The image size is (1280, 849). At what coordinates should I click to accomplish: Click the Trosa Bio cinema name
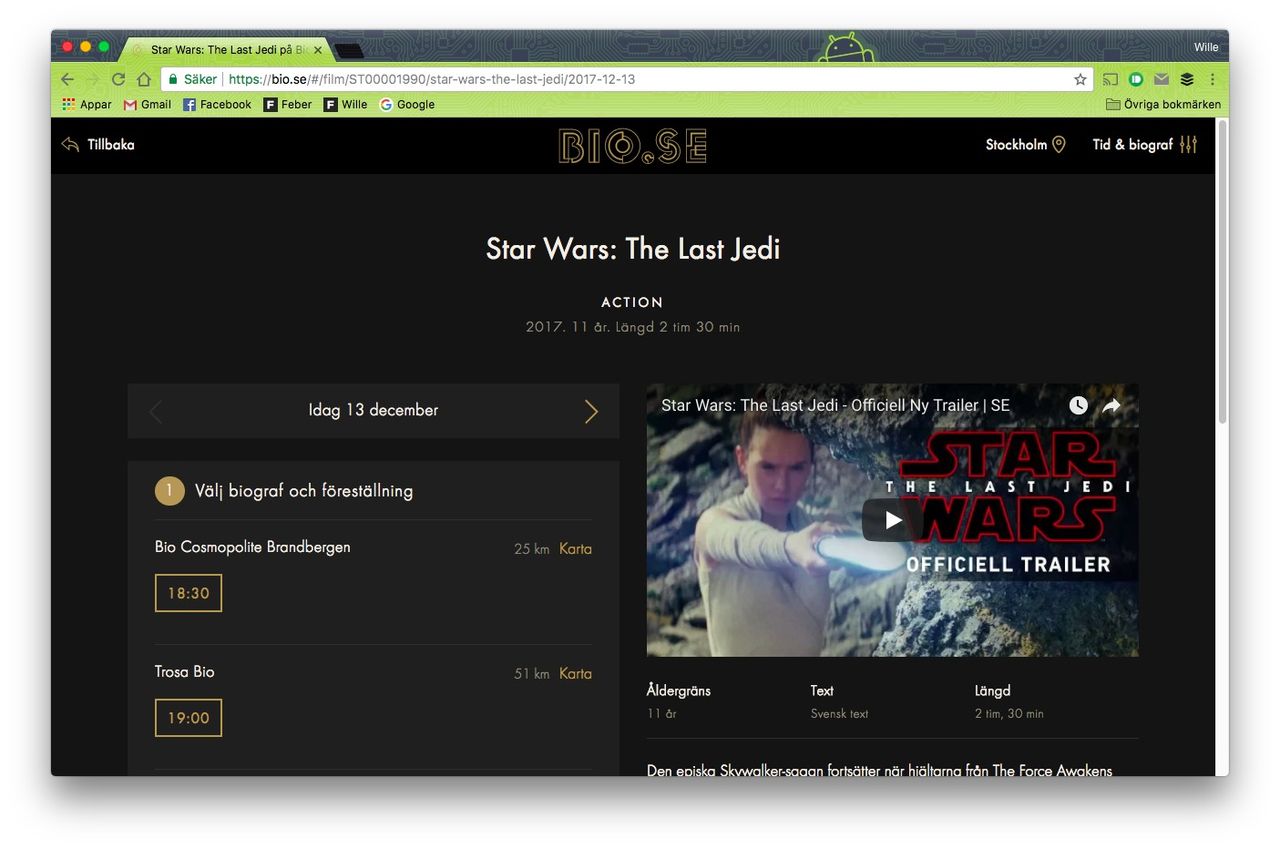point(185,672)
